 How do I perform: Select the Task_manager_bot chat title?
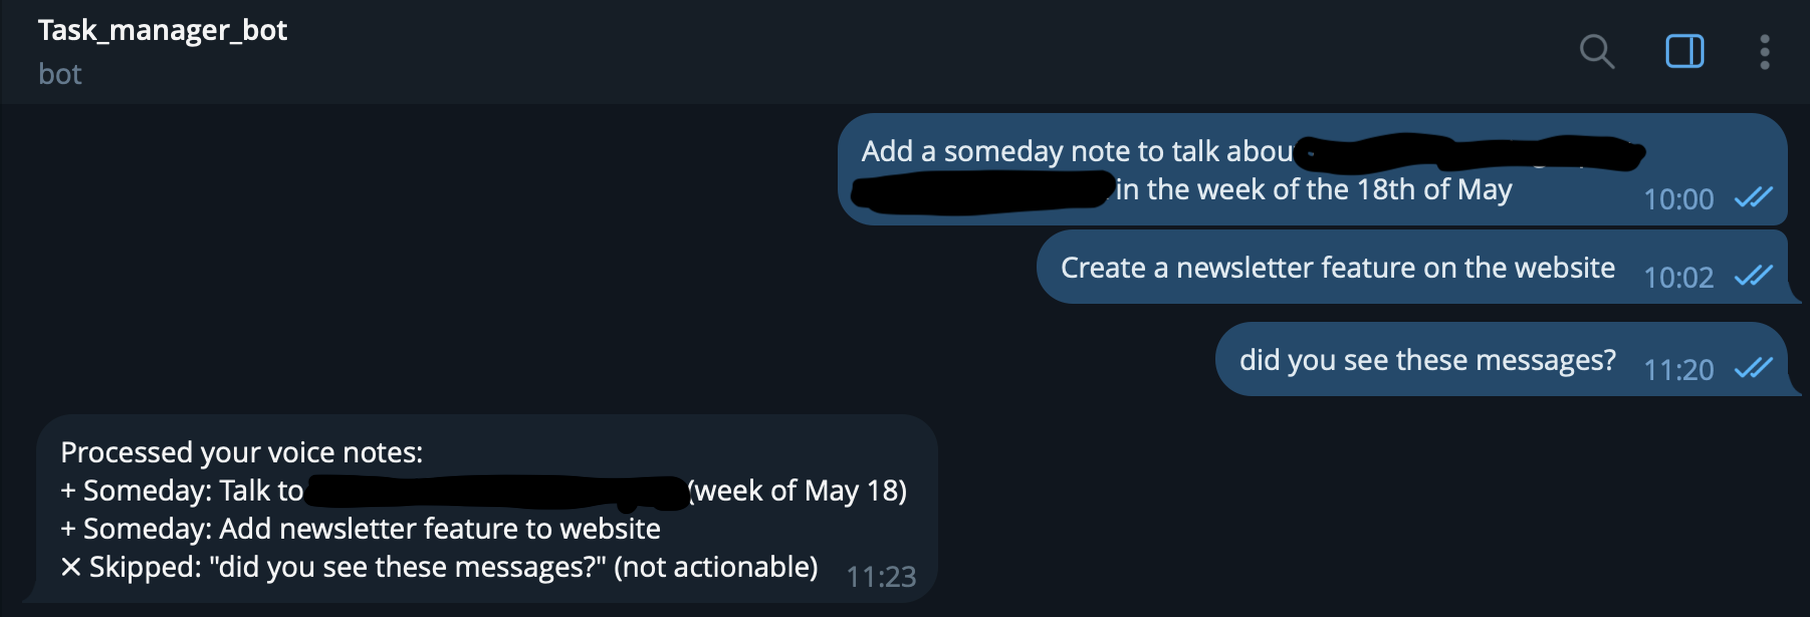point(162,30)
